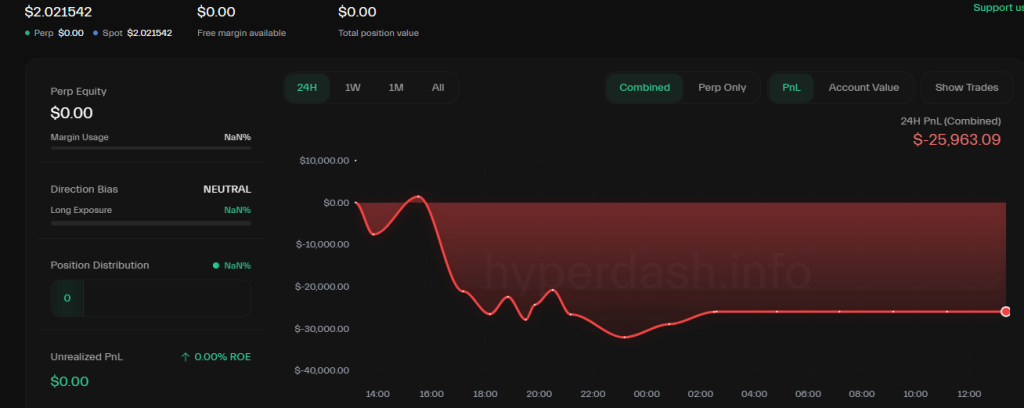Click the $-25,963.09 PnL value
The width and height of the screenshot is (1024, 408).
[x=957, y=140]
